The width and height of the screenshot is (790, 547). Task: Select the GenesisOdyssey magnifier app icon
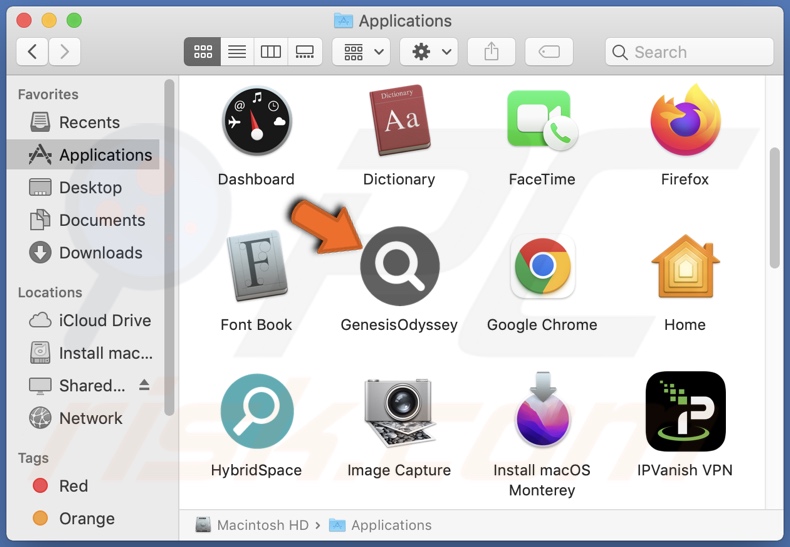[x=400, y=266]
